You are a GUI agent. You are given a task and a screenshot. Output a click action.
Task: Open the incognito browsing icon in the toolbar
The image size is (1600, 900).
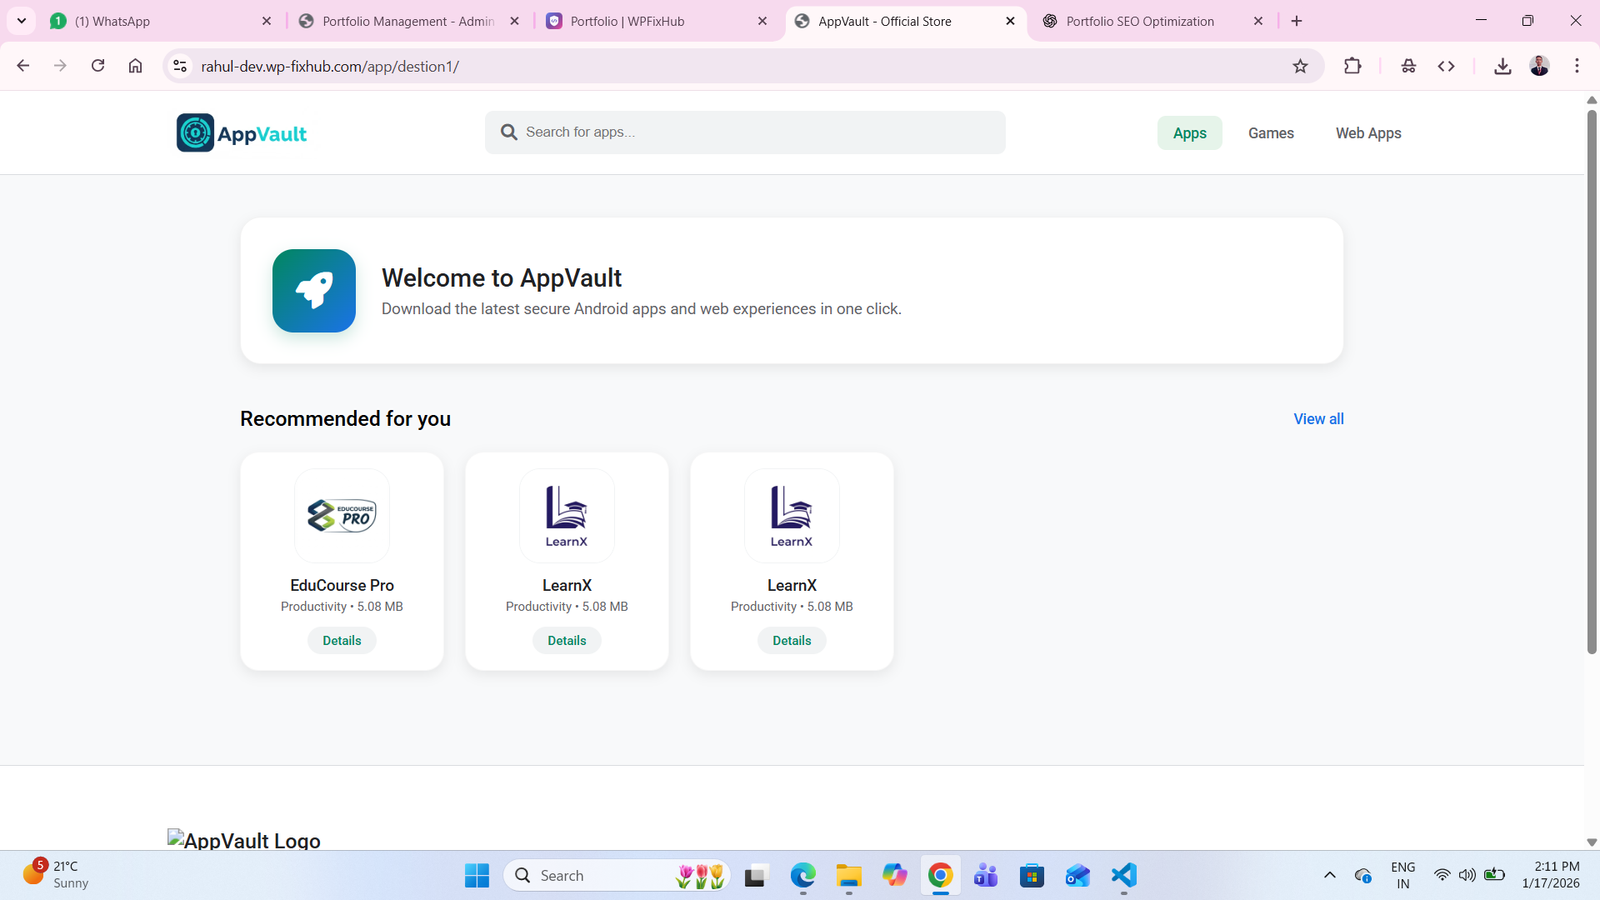(1408, 66)
